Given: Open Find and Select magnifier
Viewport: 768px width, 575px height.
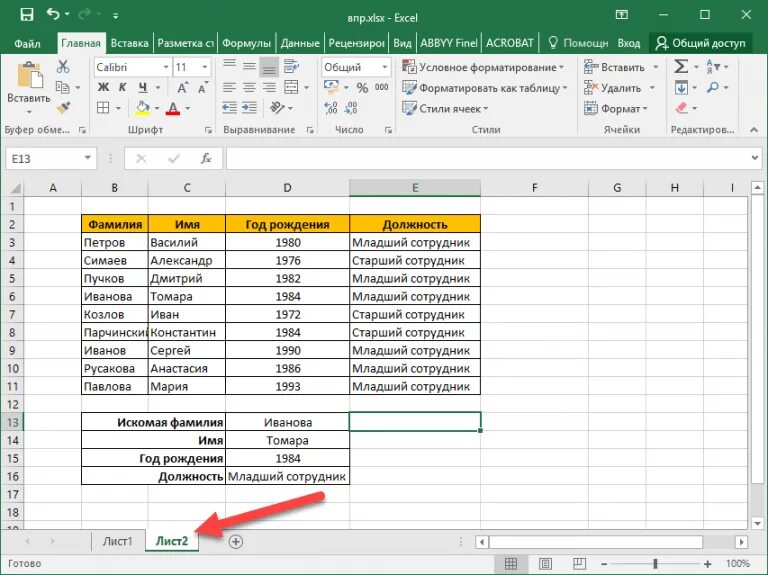Looking at the screenshot, I should (x=713, y=87).
